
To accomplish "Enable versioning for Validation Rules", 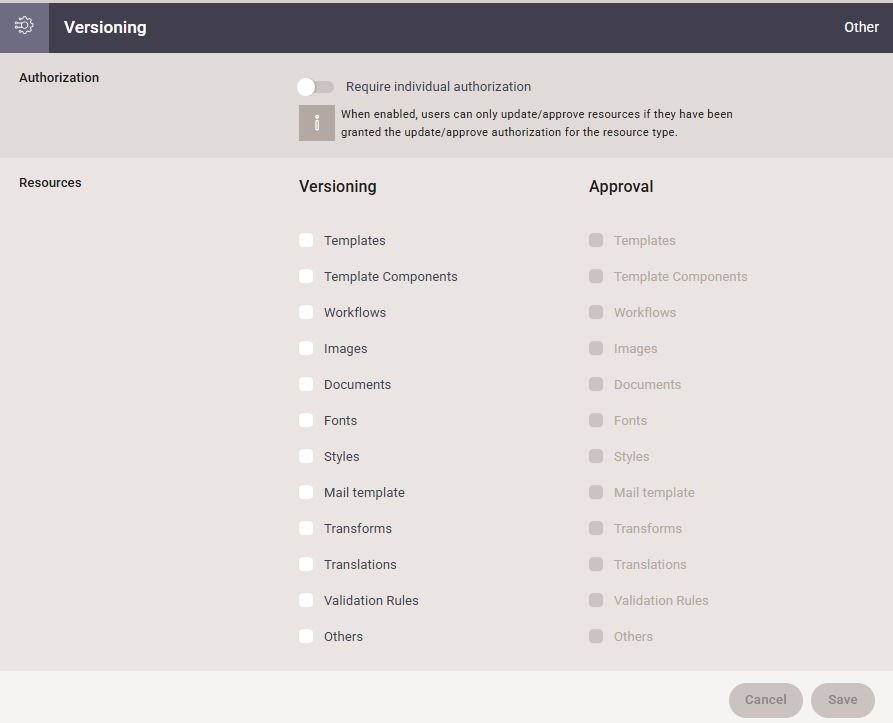I will [x=306, y=601].
